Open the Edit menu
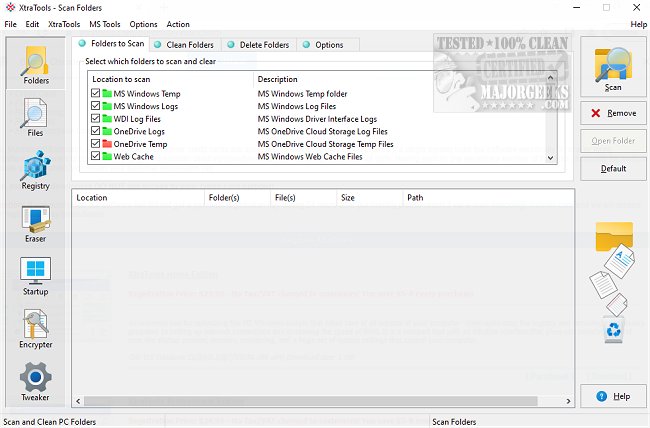 (32, 24)
